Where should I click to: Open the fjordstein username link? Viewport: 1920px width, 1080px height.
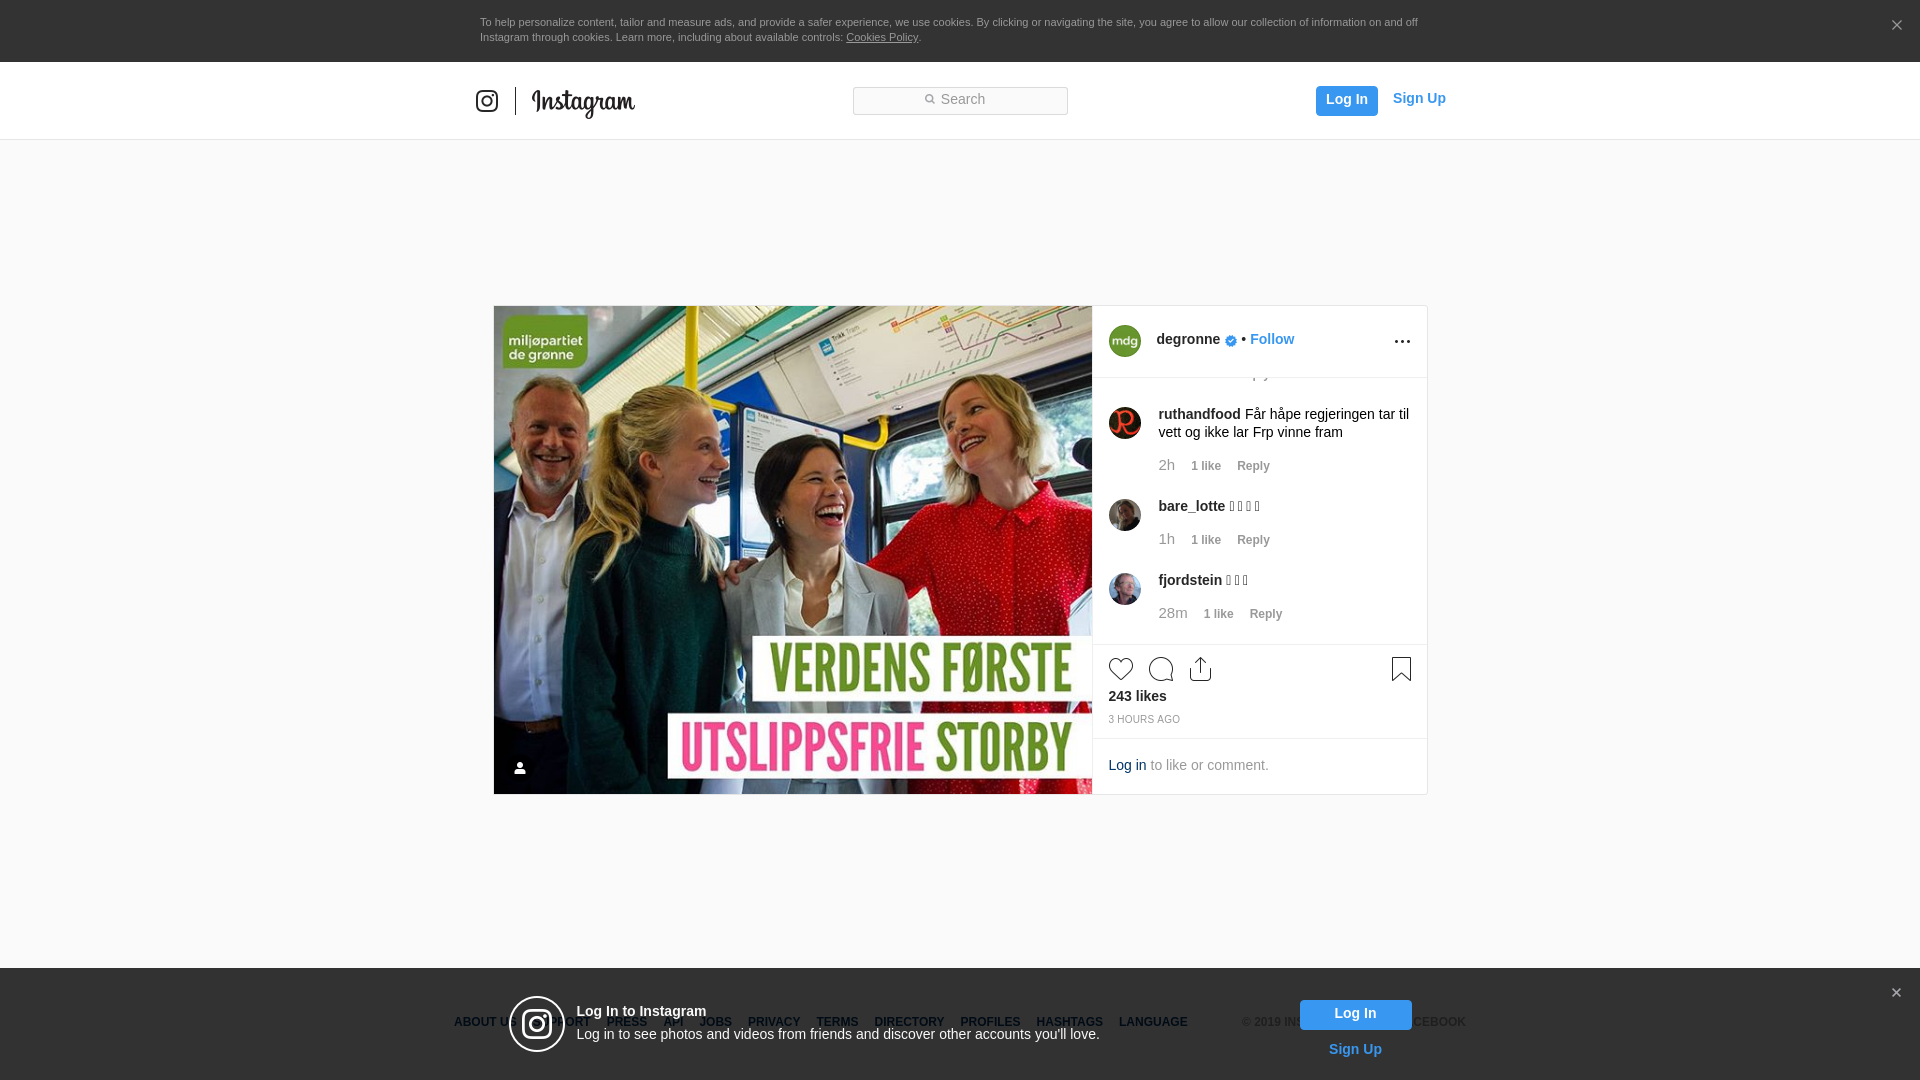click(1190, 580)
